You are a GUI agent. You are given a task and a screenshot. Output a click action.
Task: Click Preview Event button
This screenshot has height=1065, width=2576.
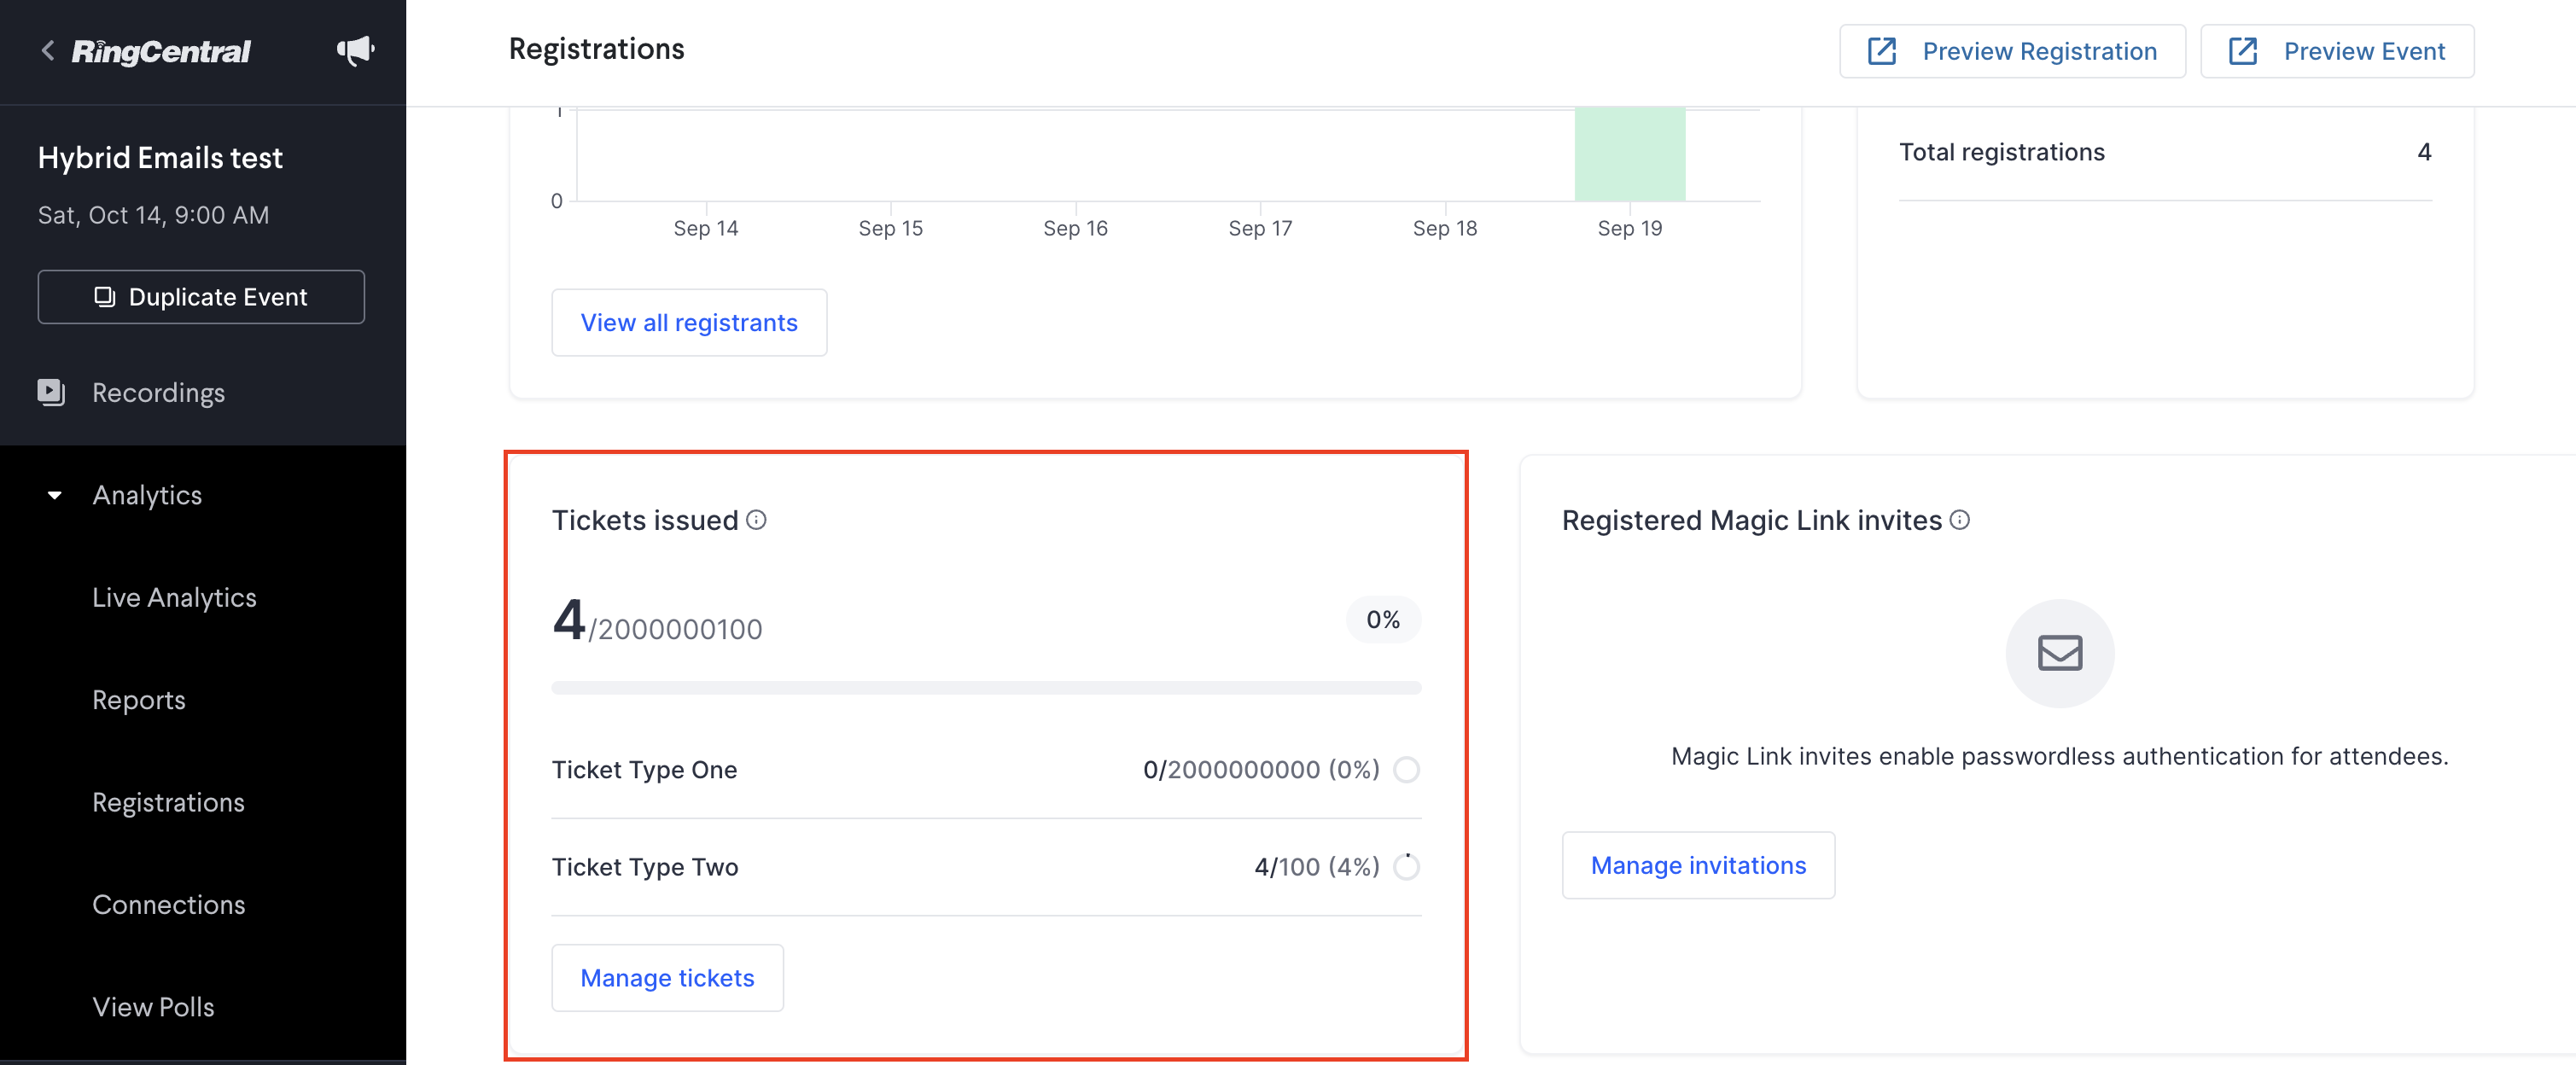(x=2337, y=51)
